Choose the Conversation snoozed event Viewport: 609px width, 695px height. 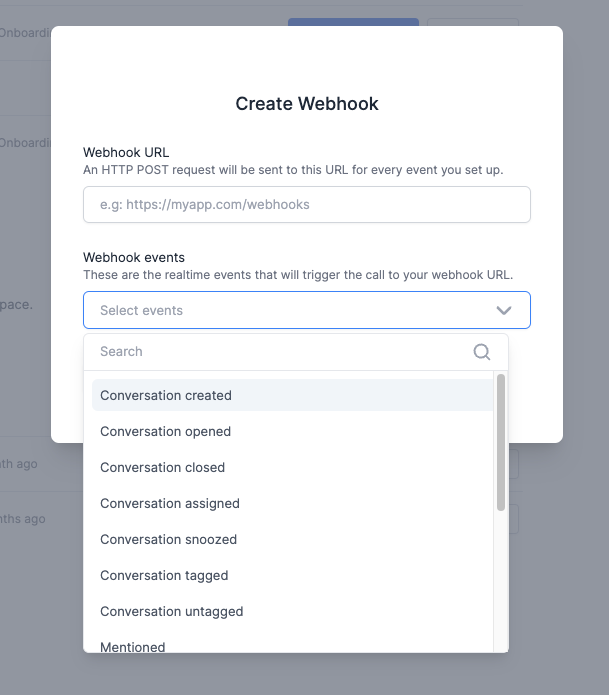(293, 539)
